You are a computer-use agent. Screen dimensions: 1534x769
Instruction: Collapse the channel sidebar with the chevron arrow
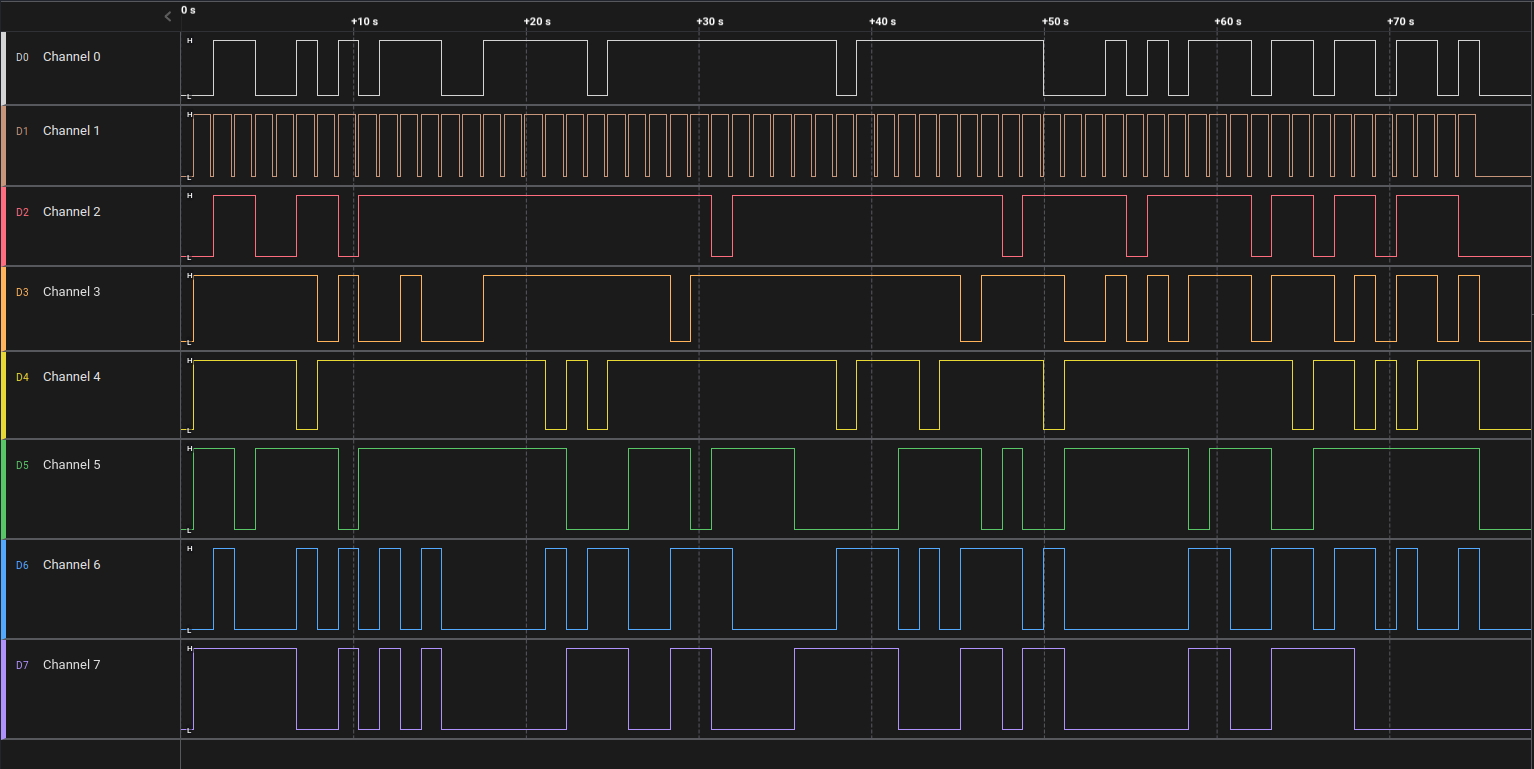pyautogui.click(x=168, y=16)
